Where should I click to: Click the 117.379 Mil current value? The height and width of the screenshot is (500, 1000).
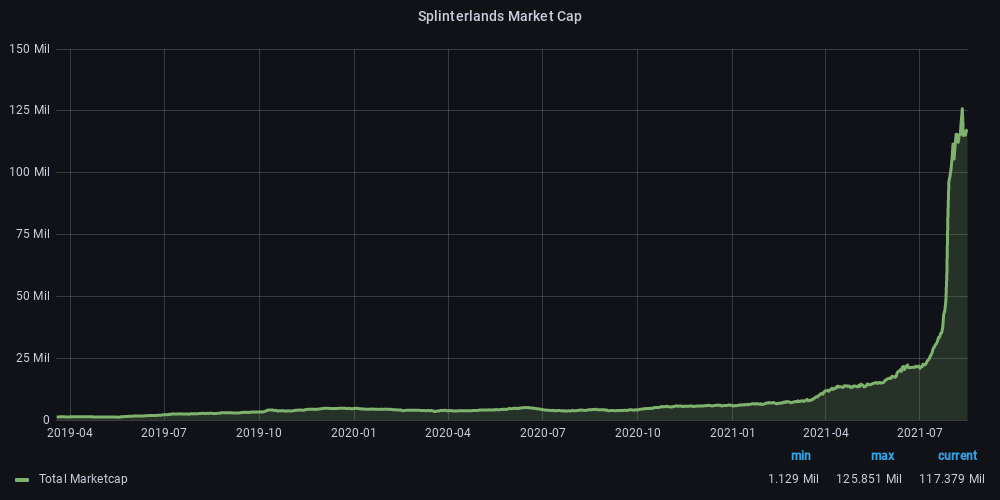tap(952, 479)
